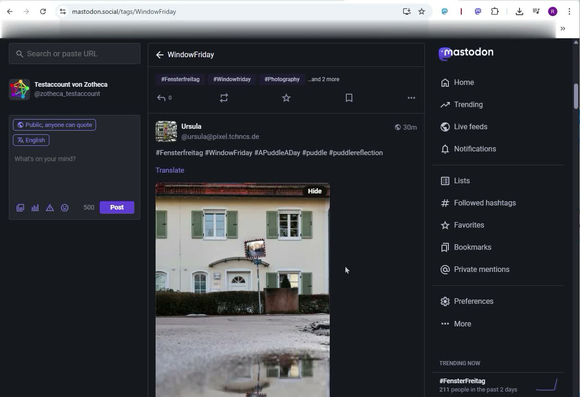Click the purple extension icon in the toolbar
The image size is (580, 397).
tap(478, 11)
